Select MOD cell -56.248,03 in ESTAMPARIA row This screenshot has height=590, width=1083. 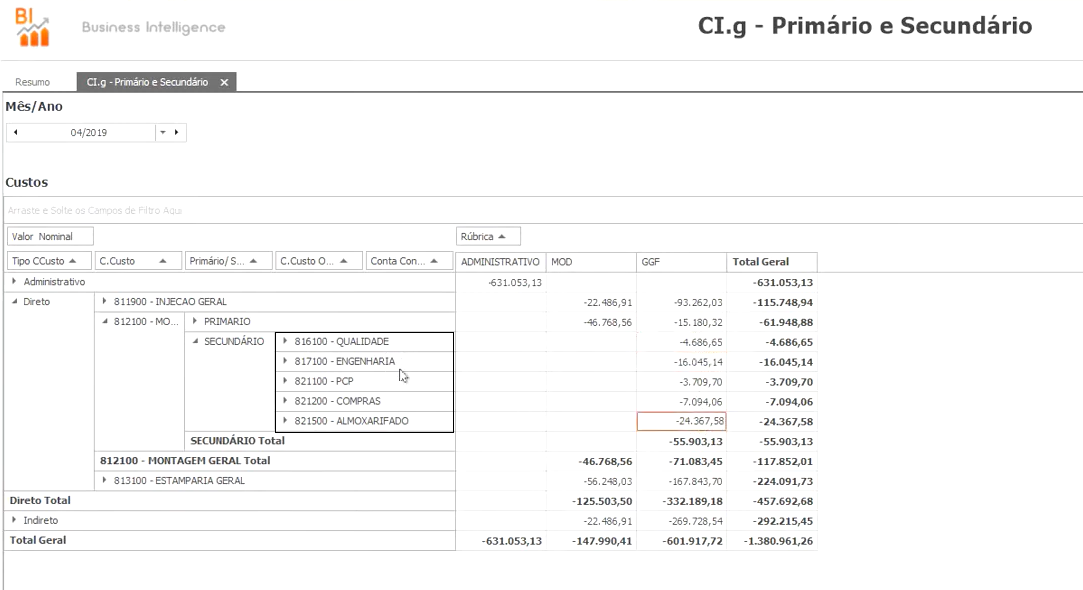click(591, 482)
